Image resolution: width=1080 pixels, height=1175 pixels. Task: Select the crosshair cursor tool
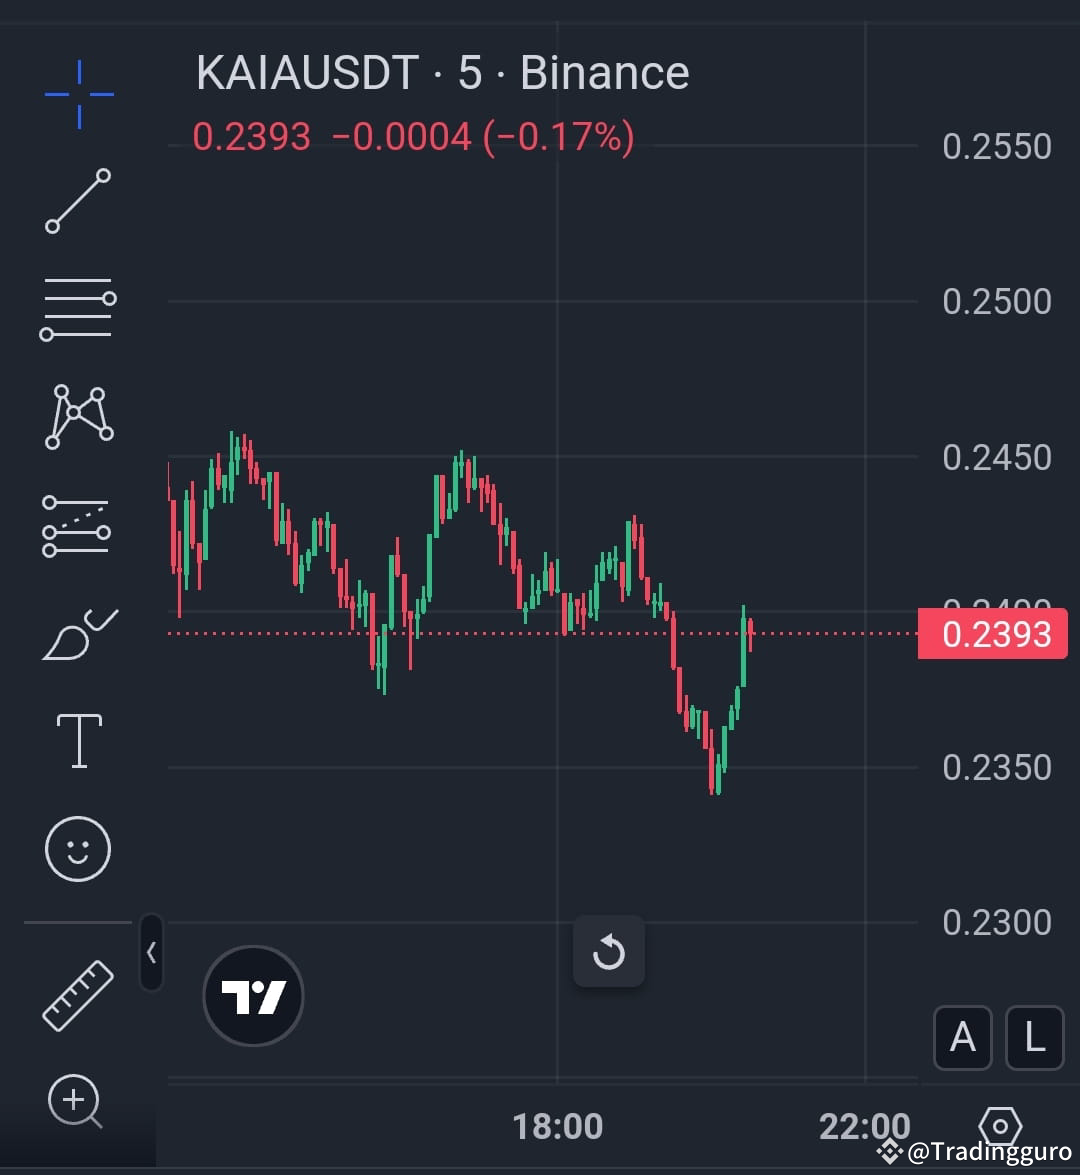(x=78, y=92)
